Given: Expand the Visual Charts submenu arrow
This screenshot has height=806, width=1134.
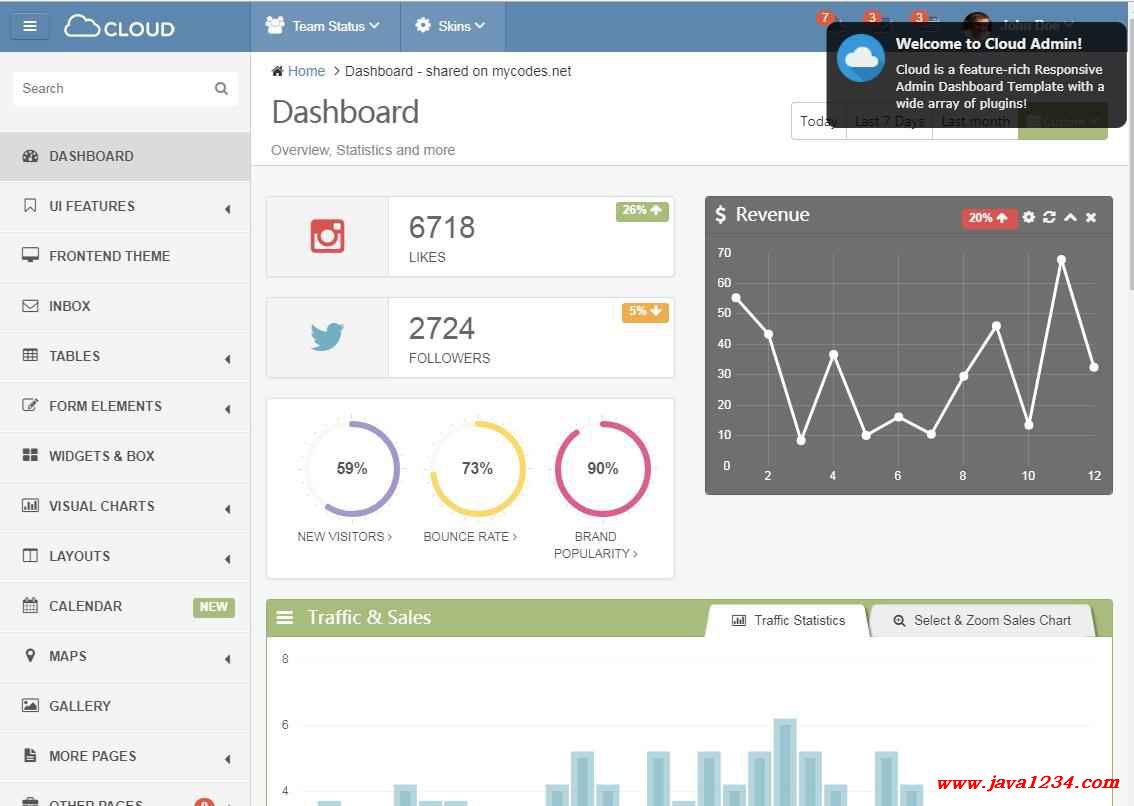Looking at the screenshot, I should (228, 509).
